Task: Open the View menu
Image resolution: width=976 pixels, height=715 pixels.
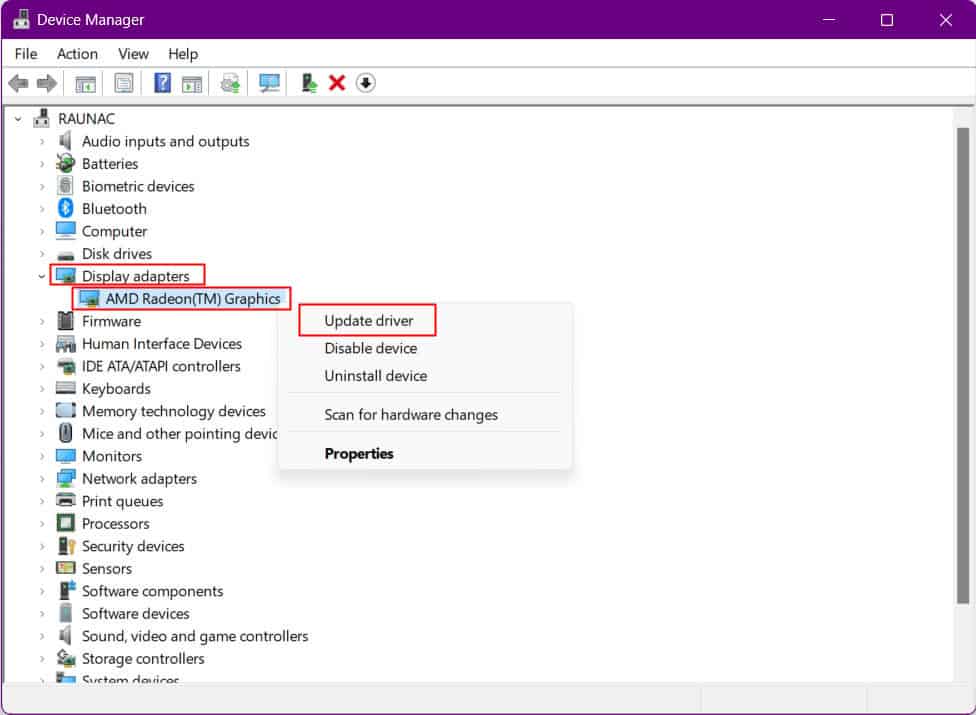Action: [133, 54]
